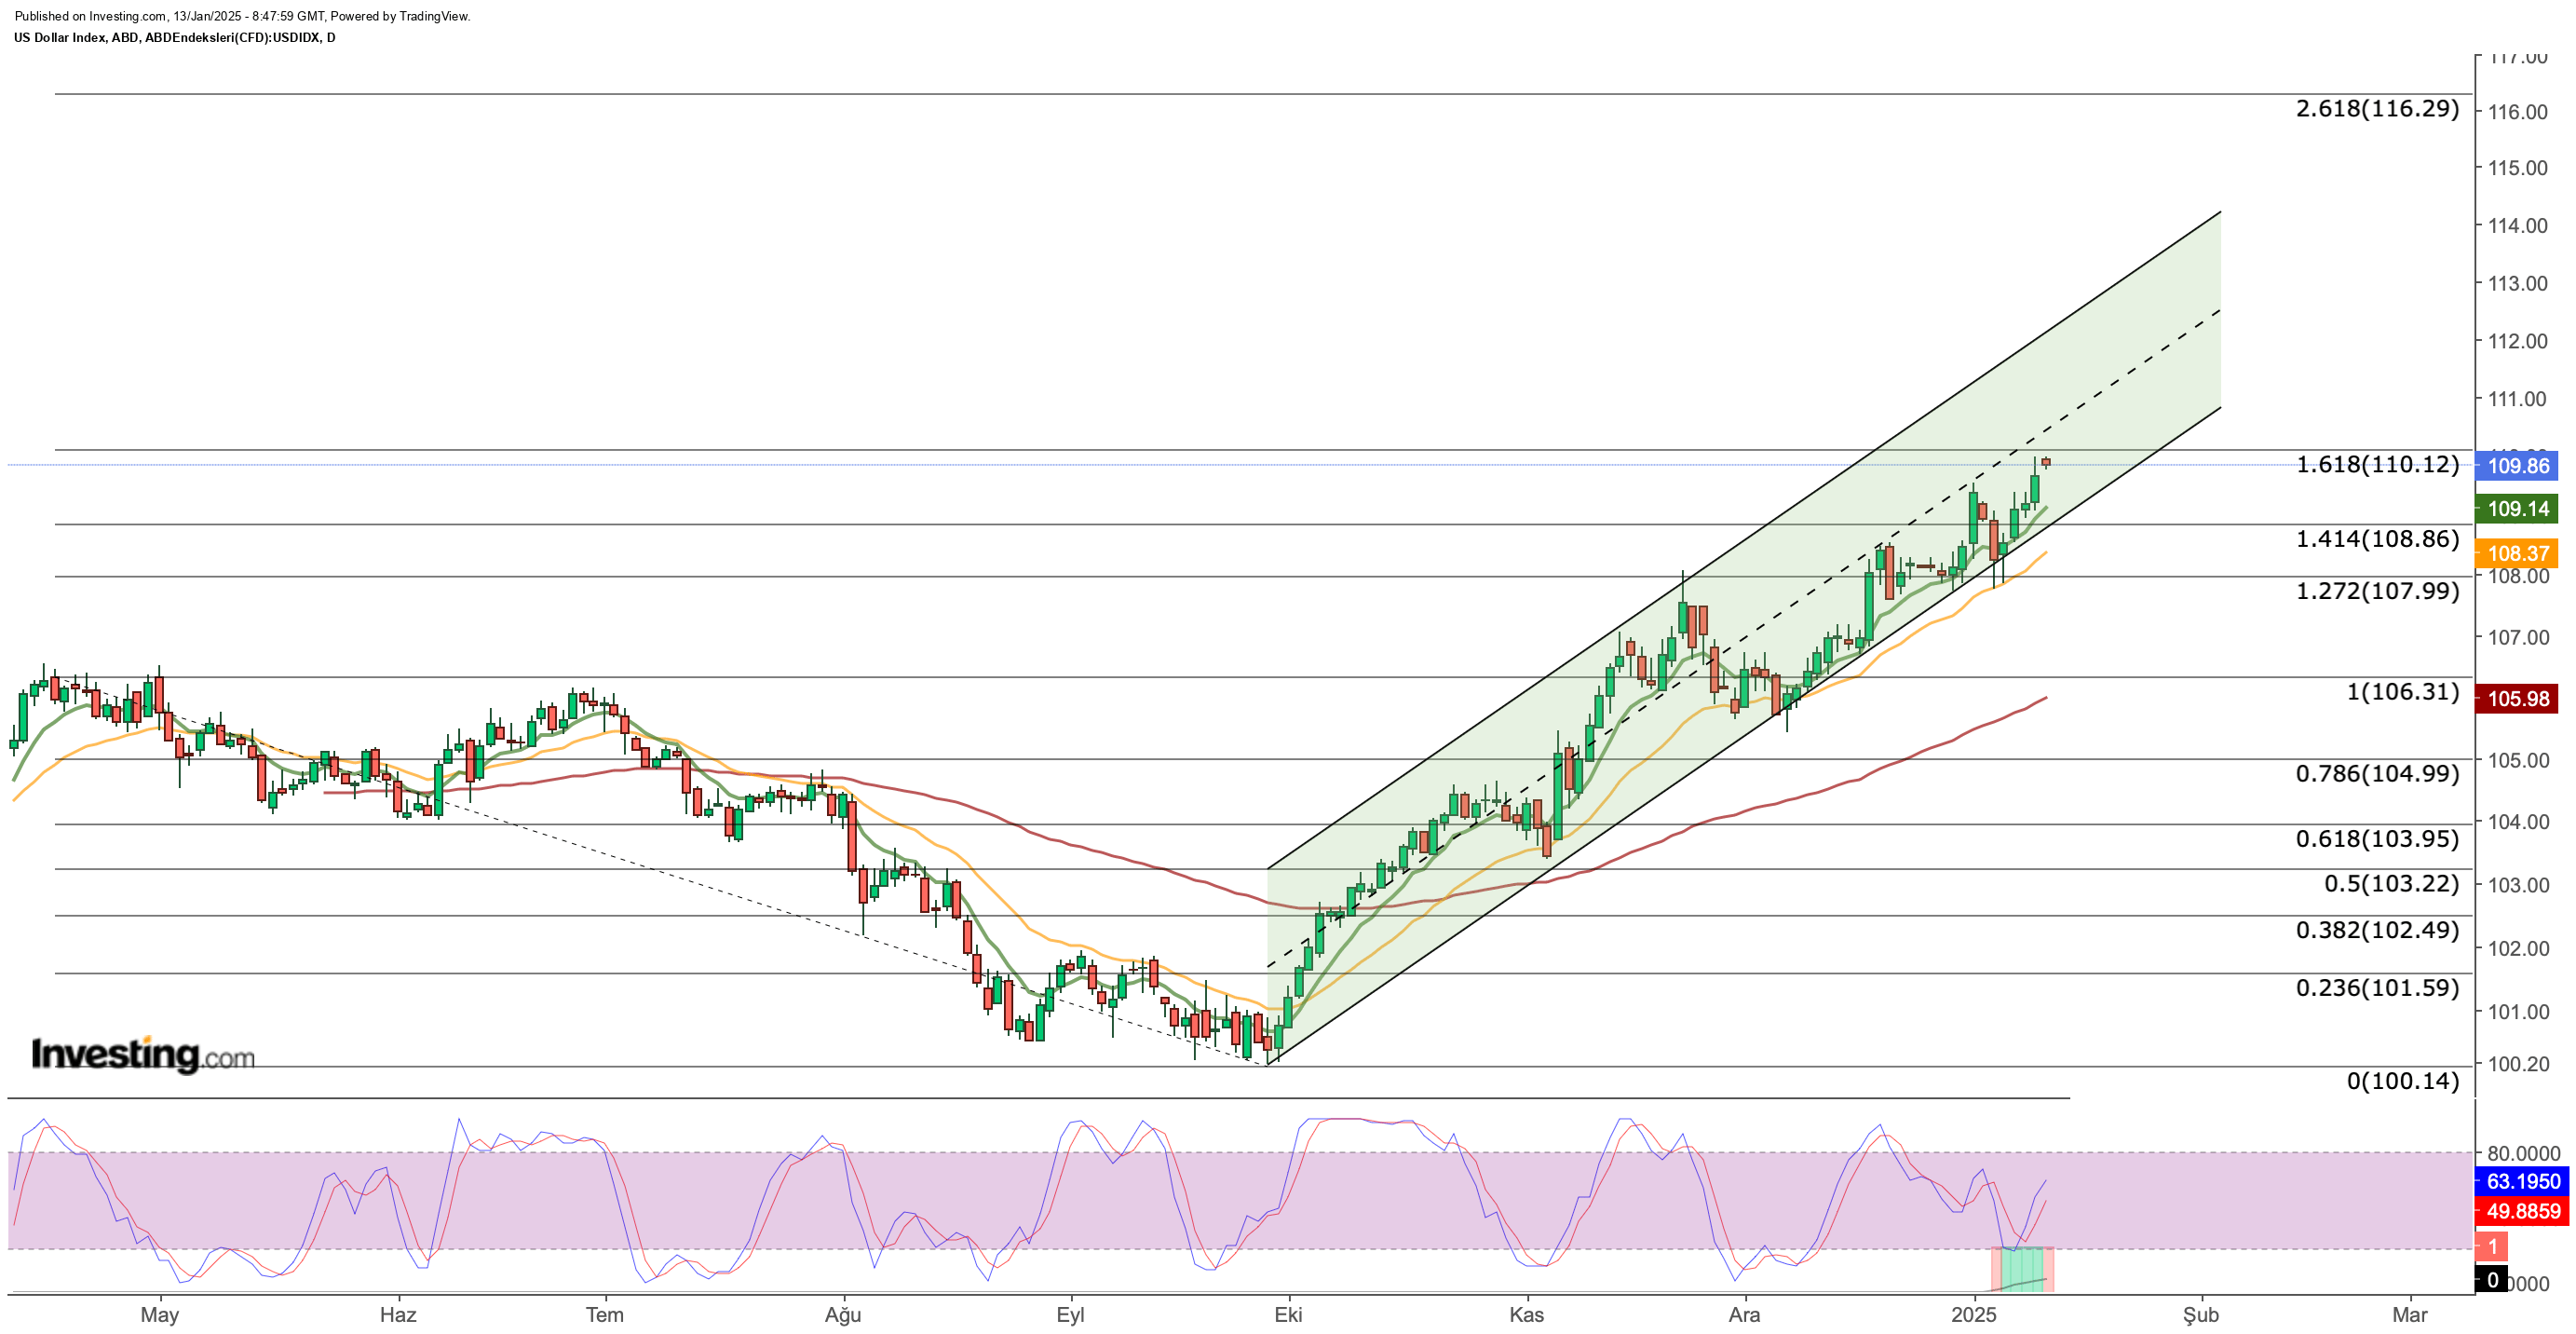Viewport: 2576px width, 1334px height.
Task: Click the 0.786(104.99) Fibonacci label
Action: click(2377, 773)
